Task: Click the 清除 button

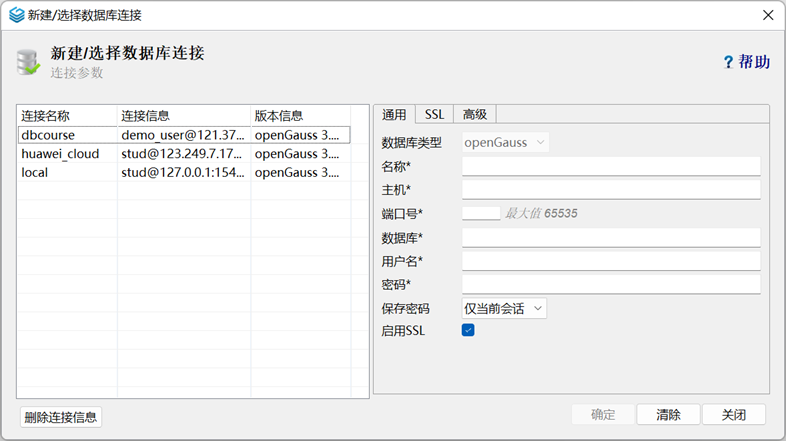Action: click(668, 414)
